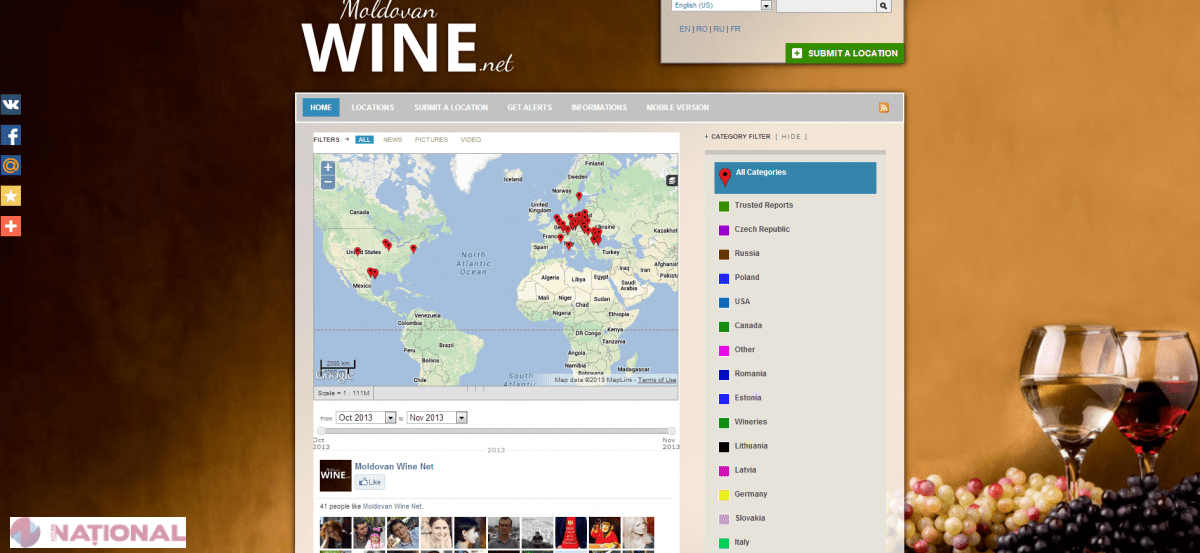Filter by Italy category
Viewport: 1200px width, 553px height.
pos(742,541)
